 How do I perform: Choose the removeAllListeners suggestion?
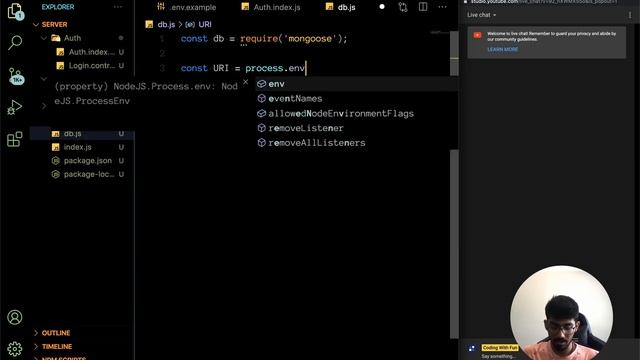(x=356, y=143)
